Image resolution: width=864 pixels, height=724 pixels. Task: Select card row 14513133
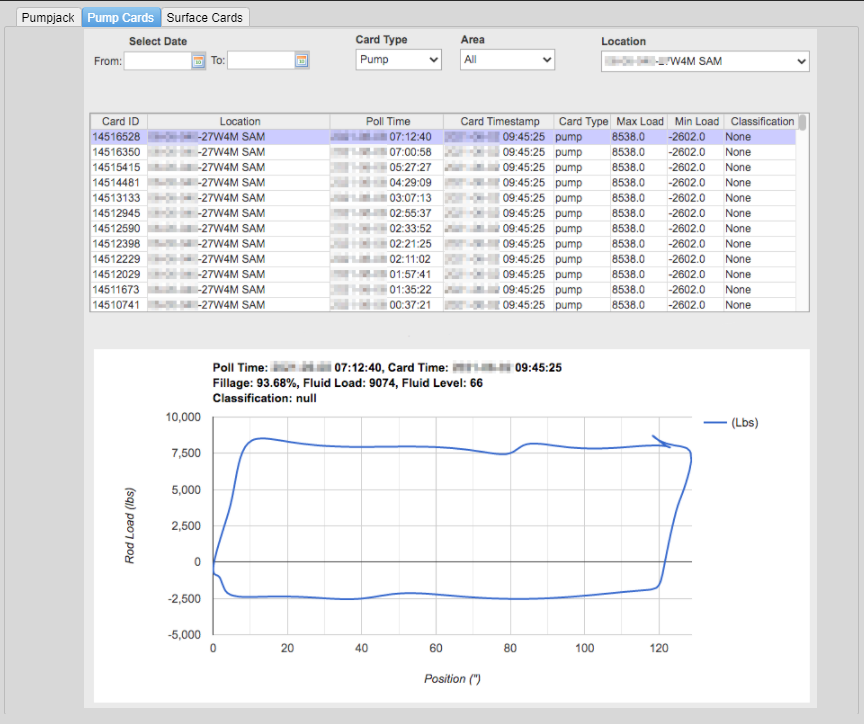[444, 198]
